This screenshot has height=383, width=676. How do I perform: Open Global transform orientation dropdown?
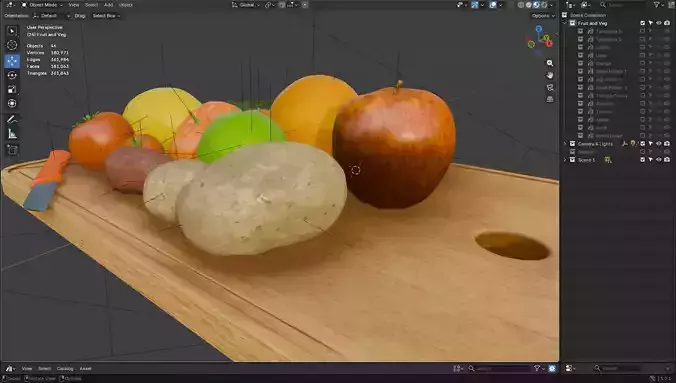pyautogui.click(x=246, y=5)
